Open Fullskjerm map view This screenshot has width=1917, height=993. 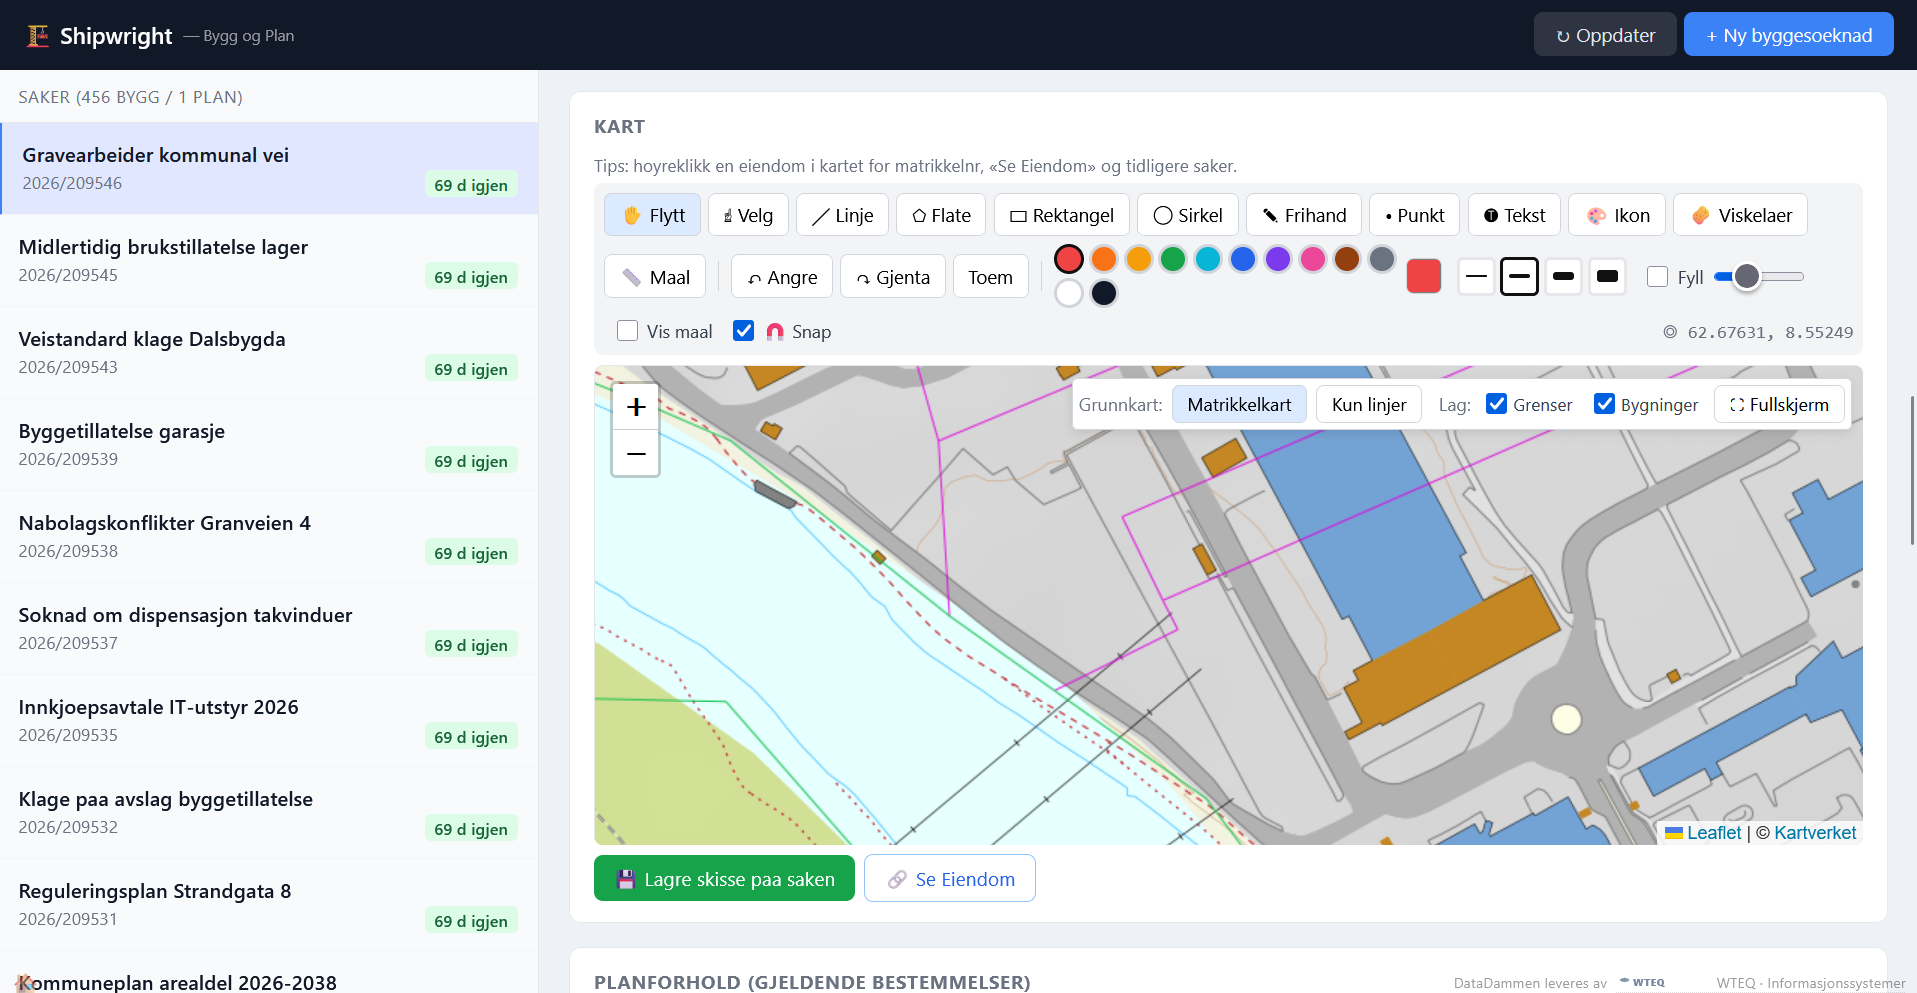point(1779,404)
